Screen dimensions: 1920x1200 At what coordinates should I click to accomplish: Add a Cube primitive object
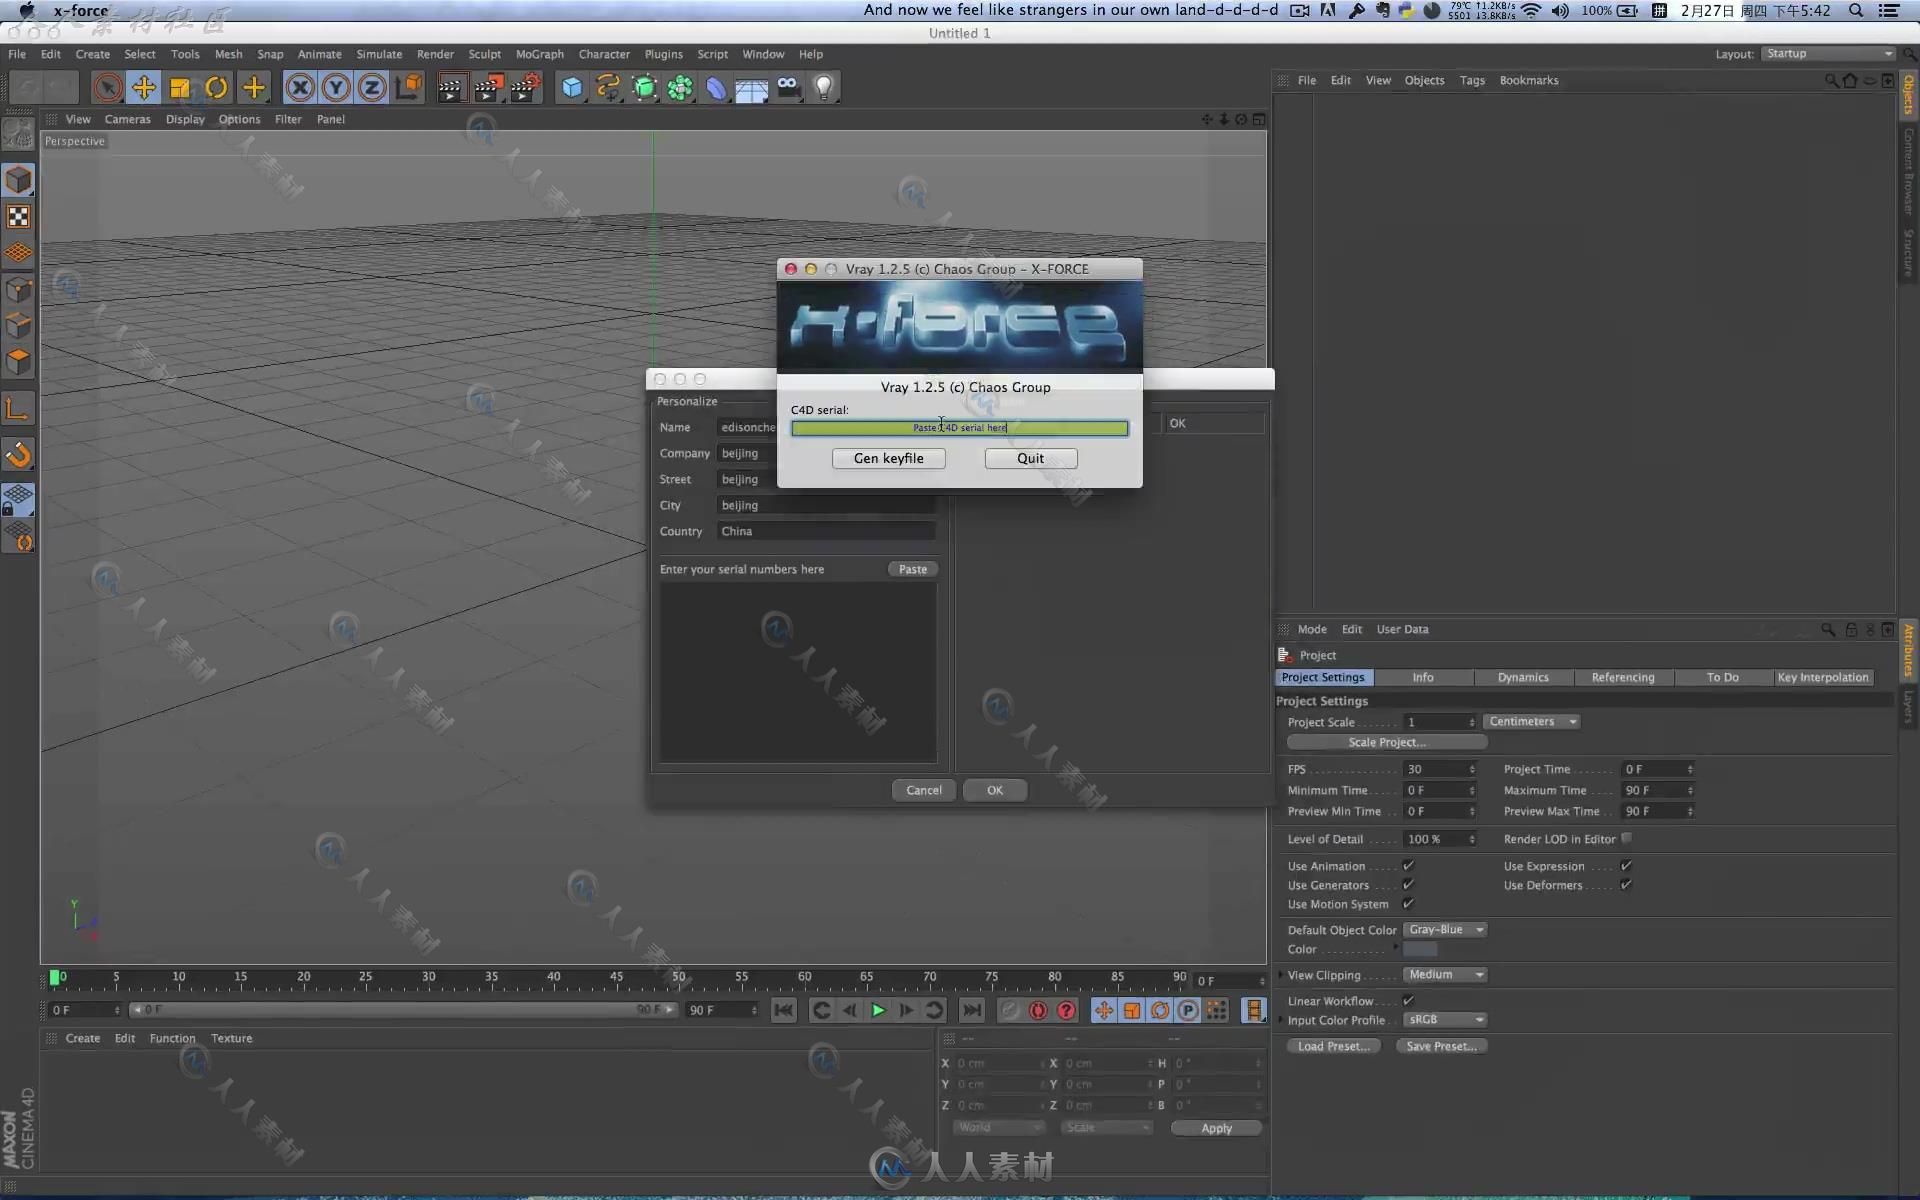pyautogui.click(x=572, y=88)
